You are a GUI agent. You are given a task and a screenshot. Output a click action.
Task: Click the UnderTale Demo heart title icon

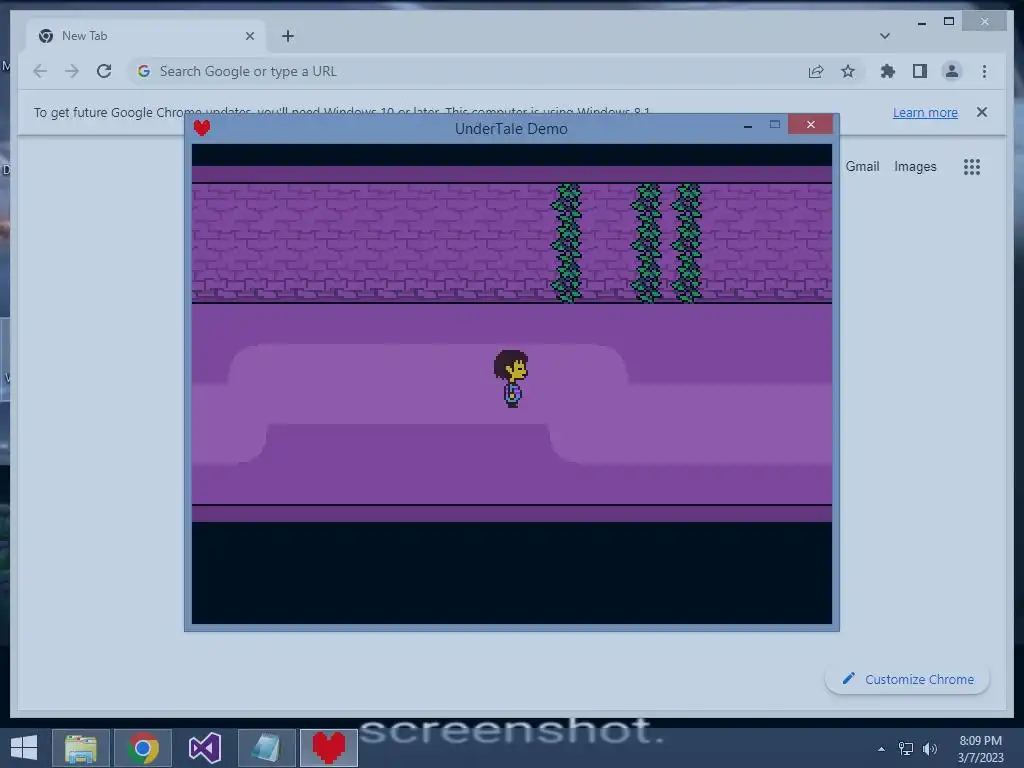(202, 128)
